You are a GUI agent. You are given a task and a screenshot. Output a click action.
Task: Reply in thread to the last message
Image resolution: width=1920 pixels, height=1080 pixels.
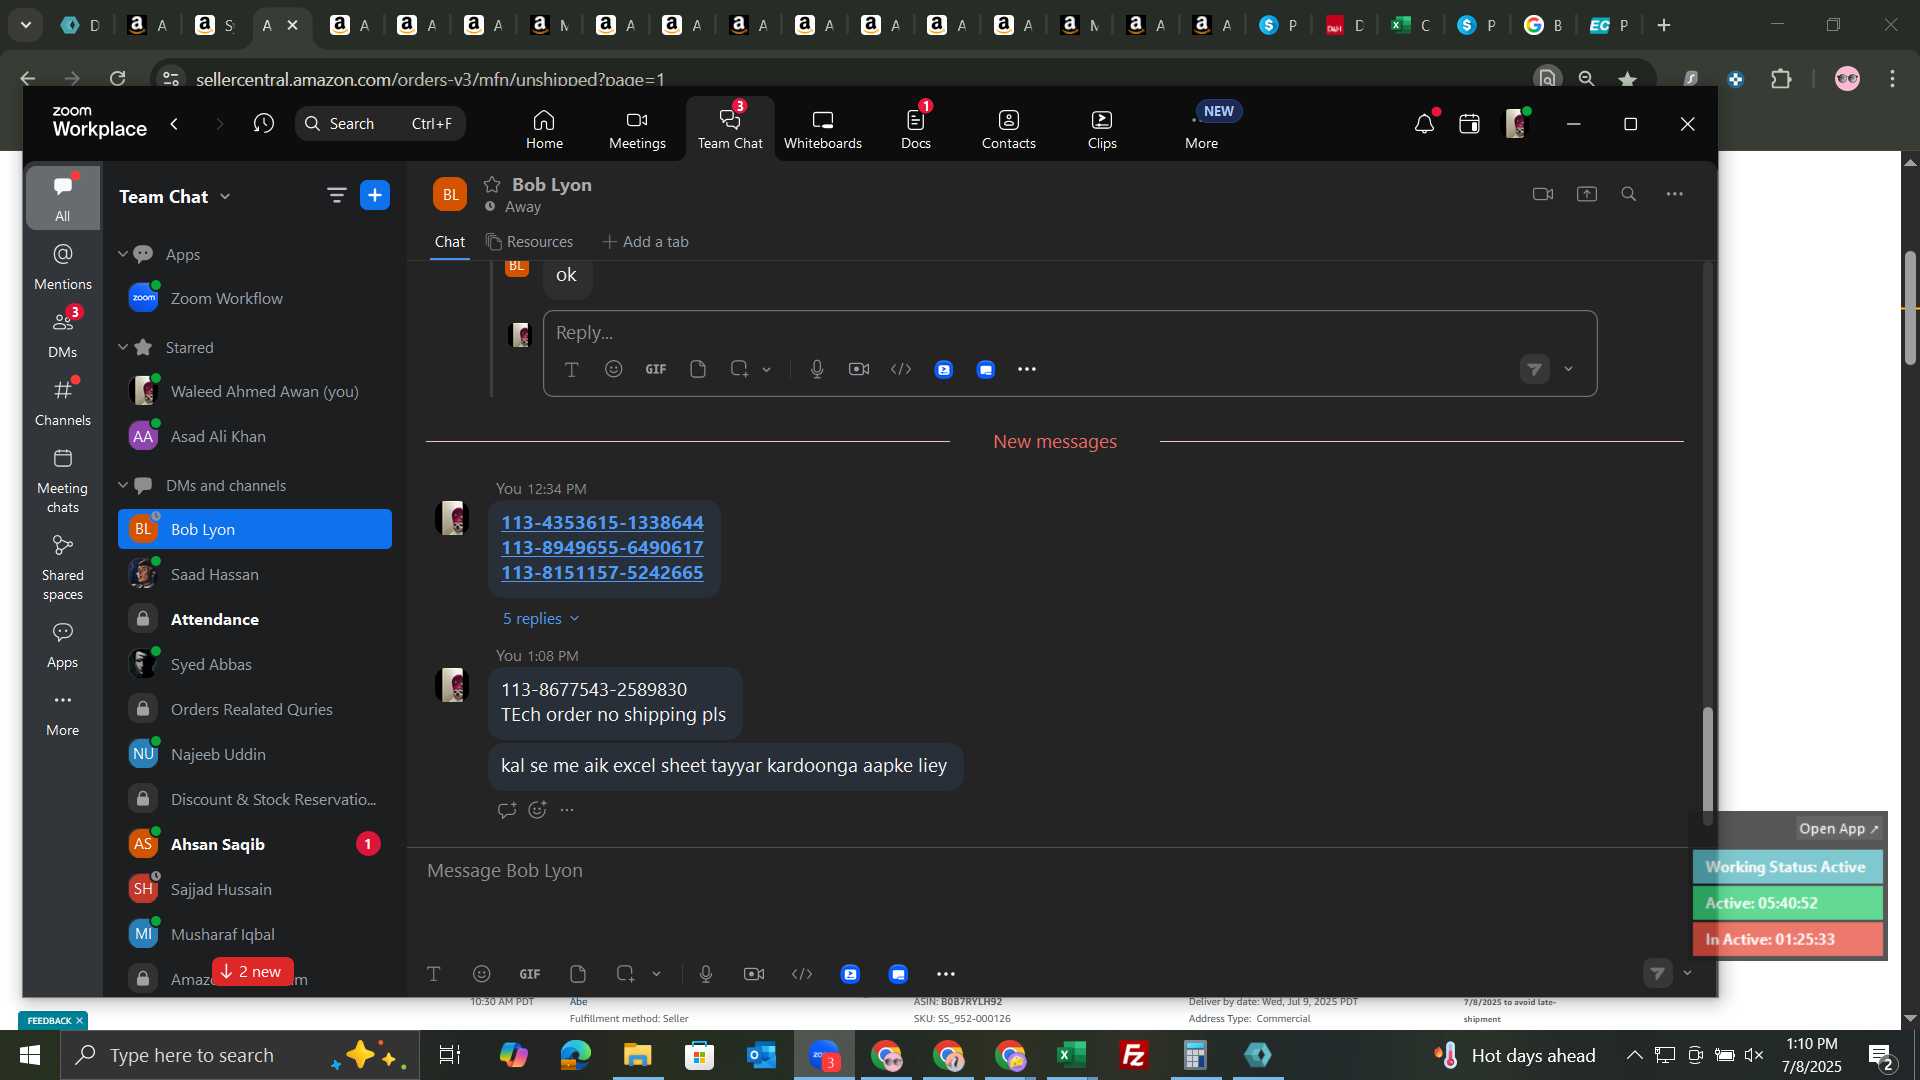click(x=507, y=810)
